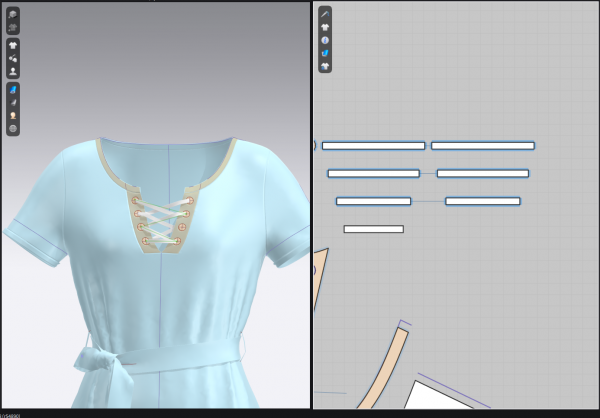
Task: Toggle the white shirt icon in 2D toolbar
Action: click(325, 26)
